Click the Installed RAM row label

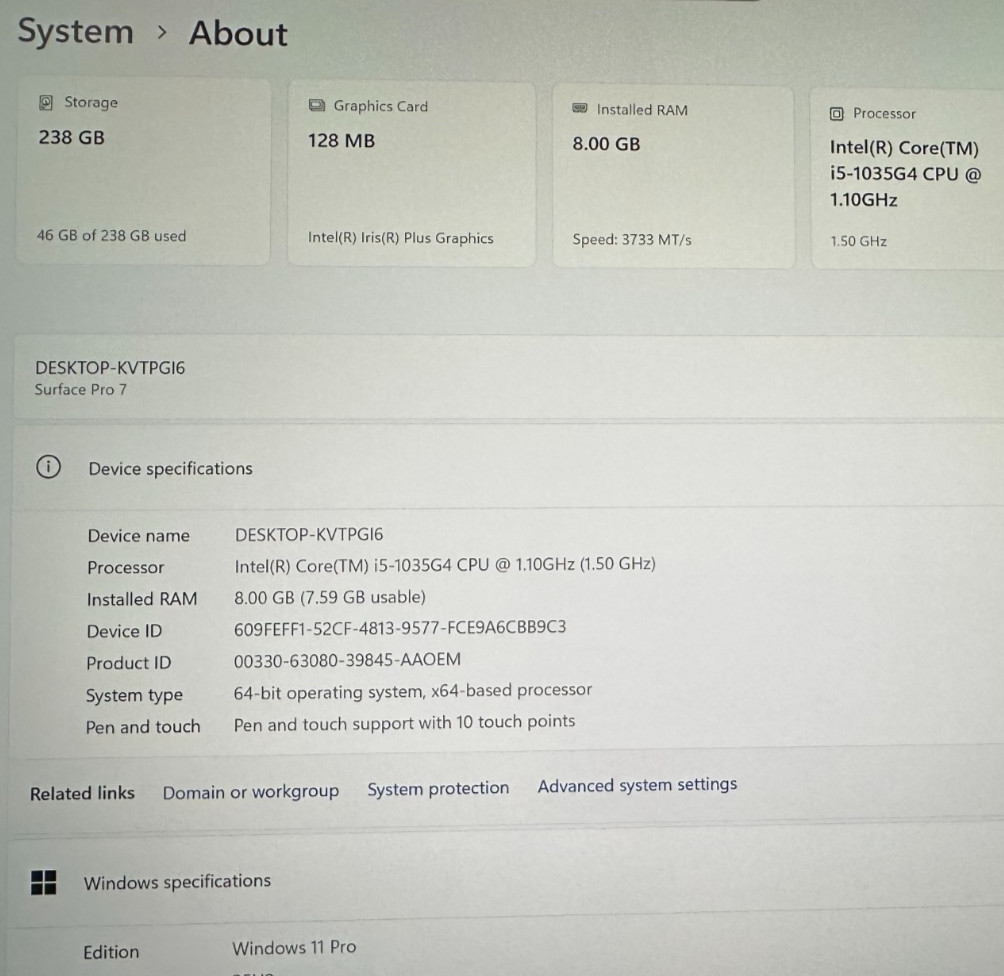142,599
